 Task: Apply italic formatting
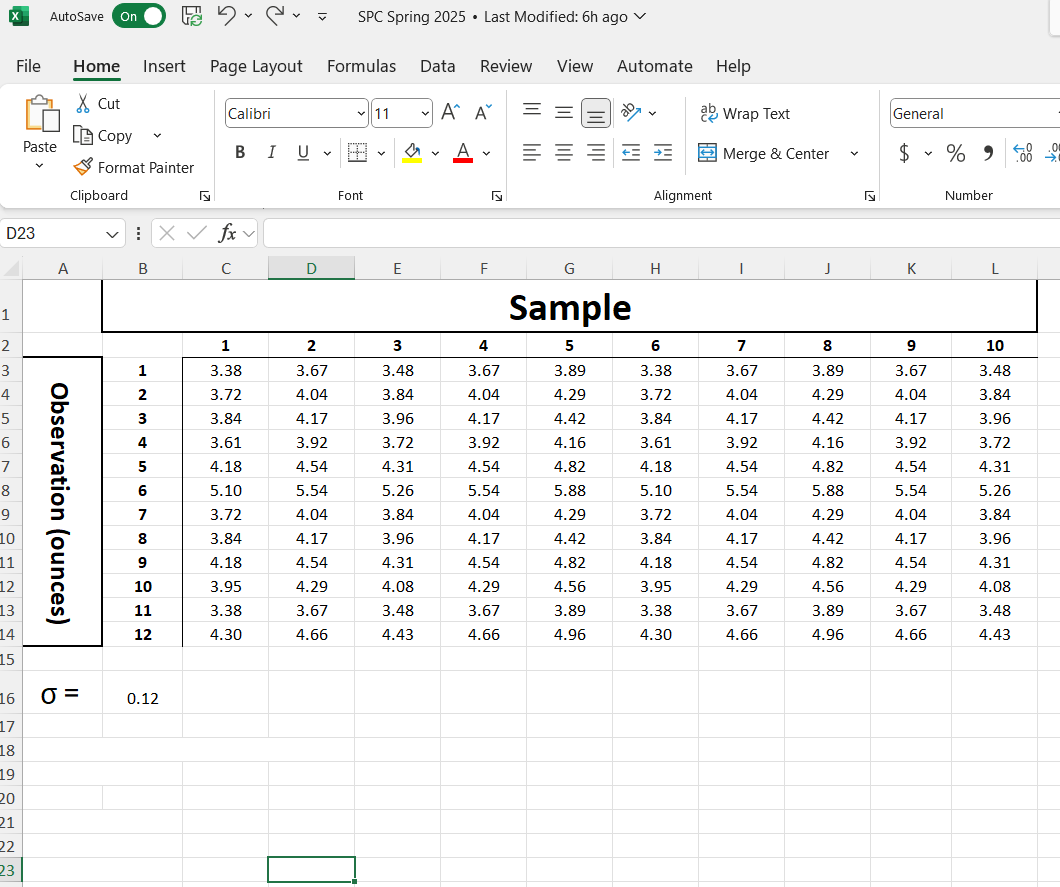pyautogui.click(x=271, y=152)
